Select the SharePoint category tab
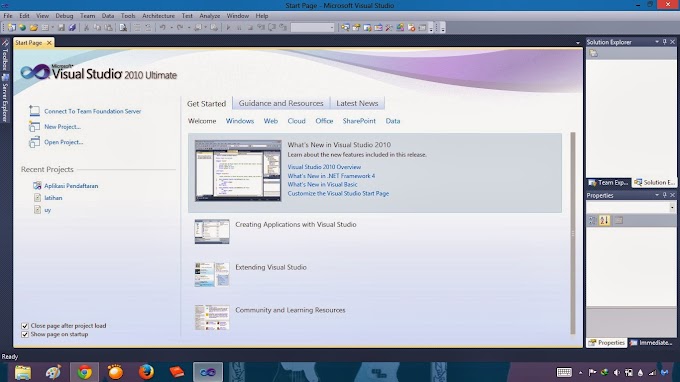 point(359,121)
